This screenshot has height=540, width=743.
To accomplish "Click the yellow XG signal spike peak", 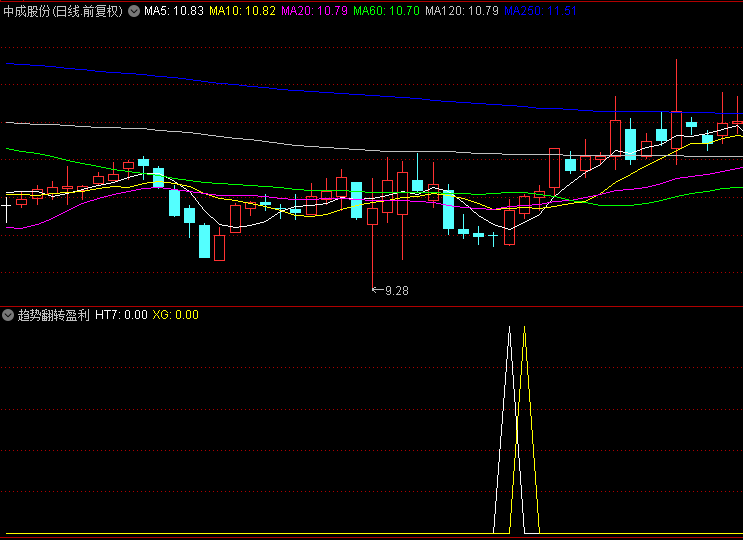I will pyautogui.click(x=525, y=328).
